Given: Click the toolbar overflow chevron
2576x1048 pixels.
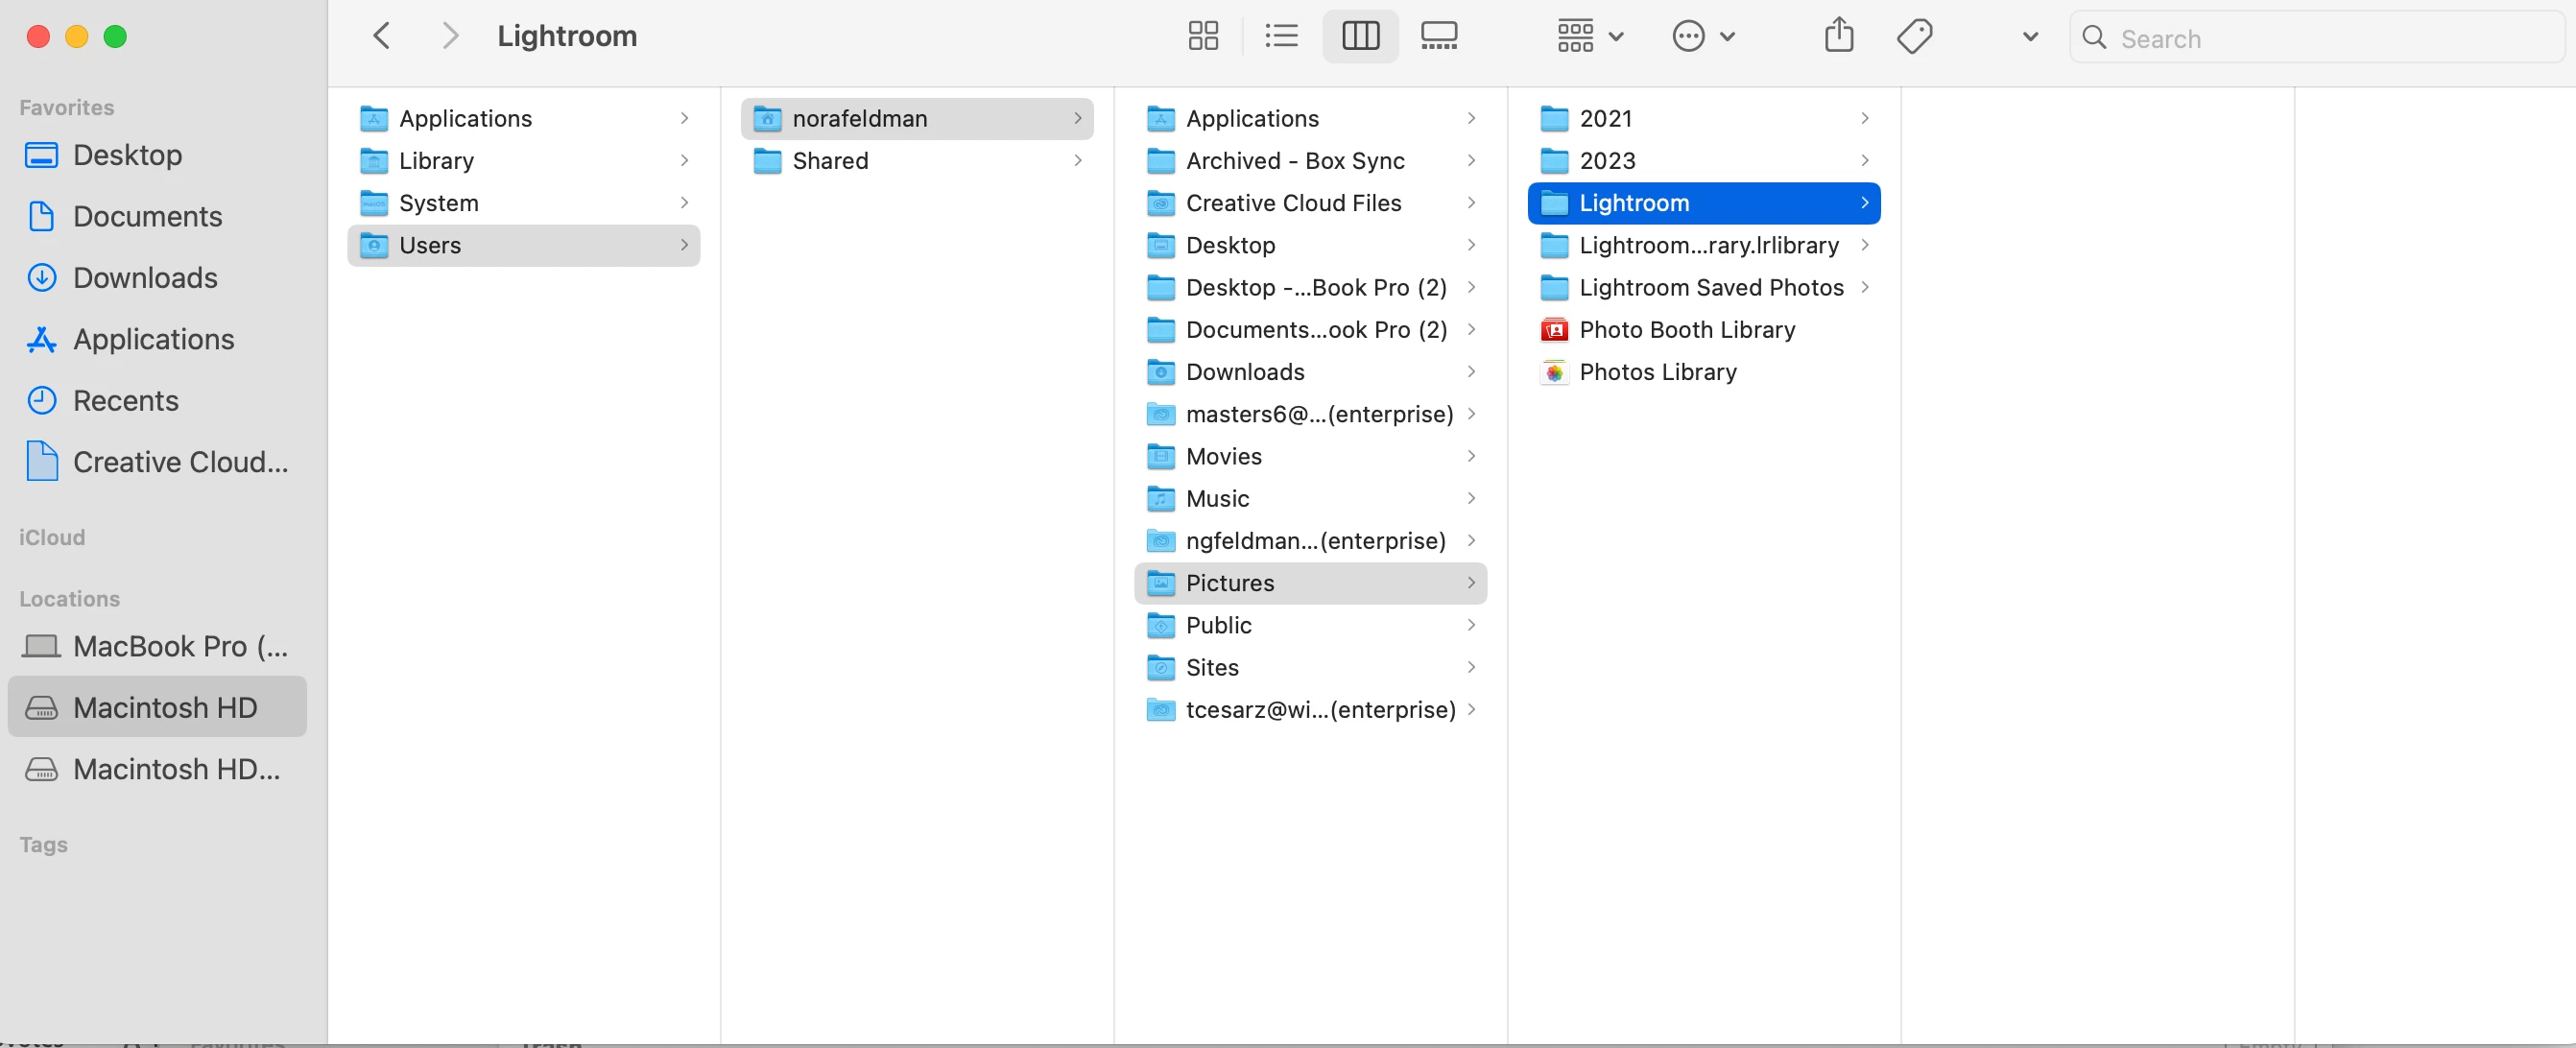Looking at the screenshot, I should tap(2030, 37).
